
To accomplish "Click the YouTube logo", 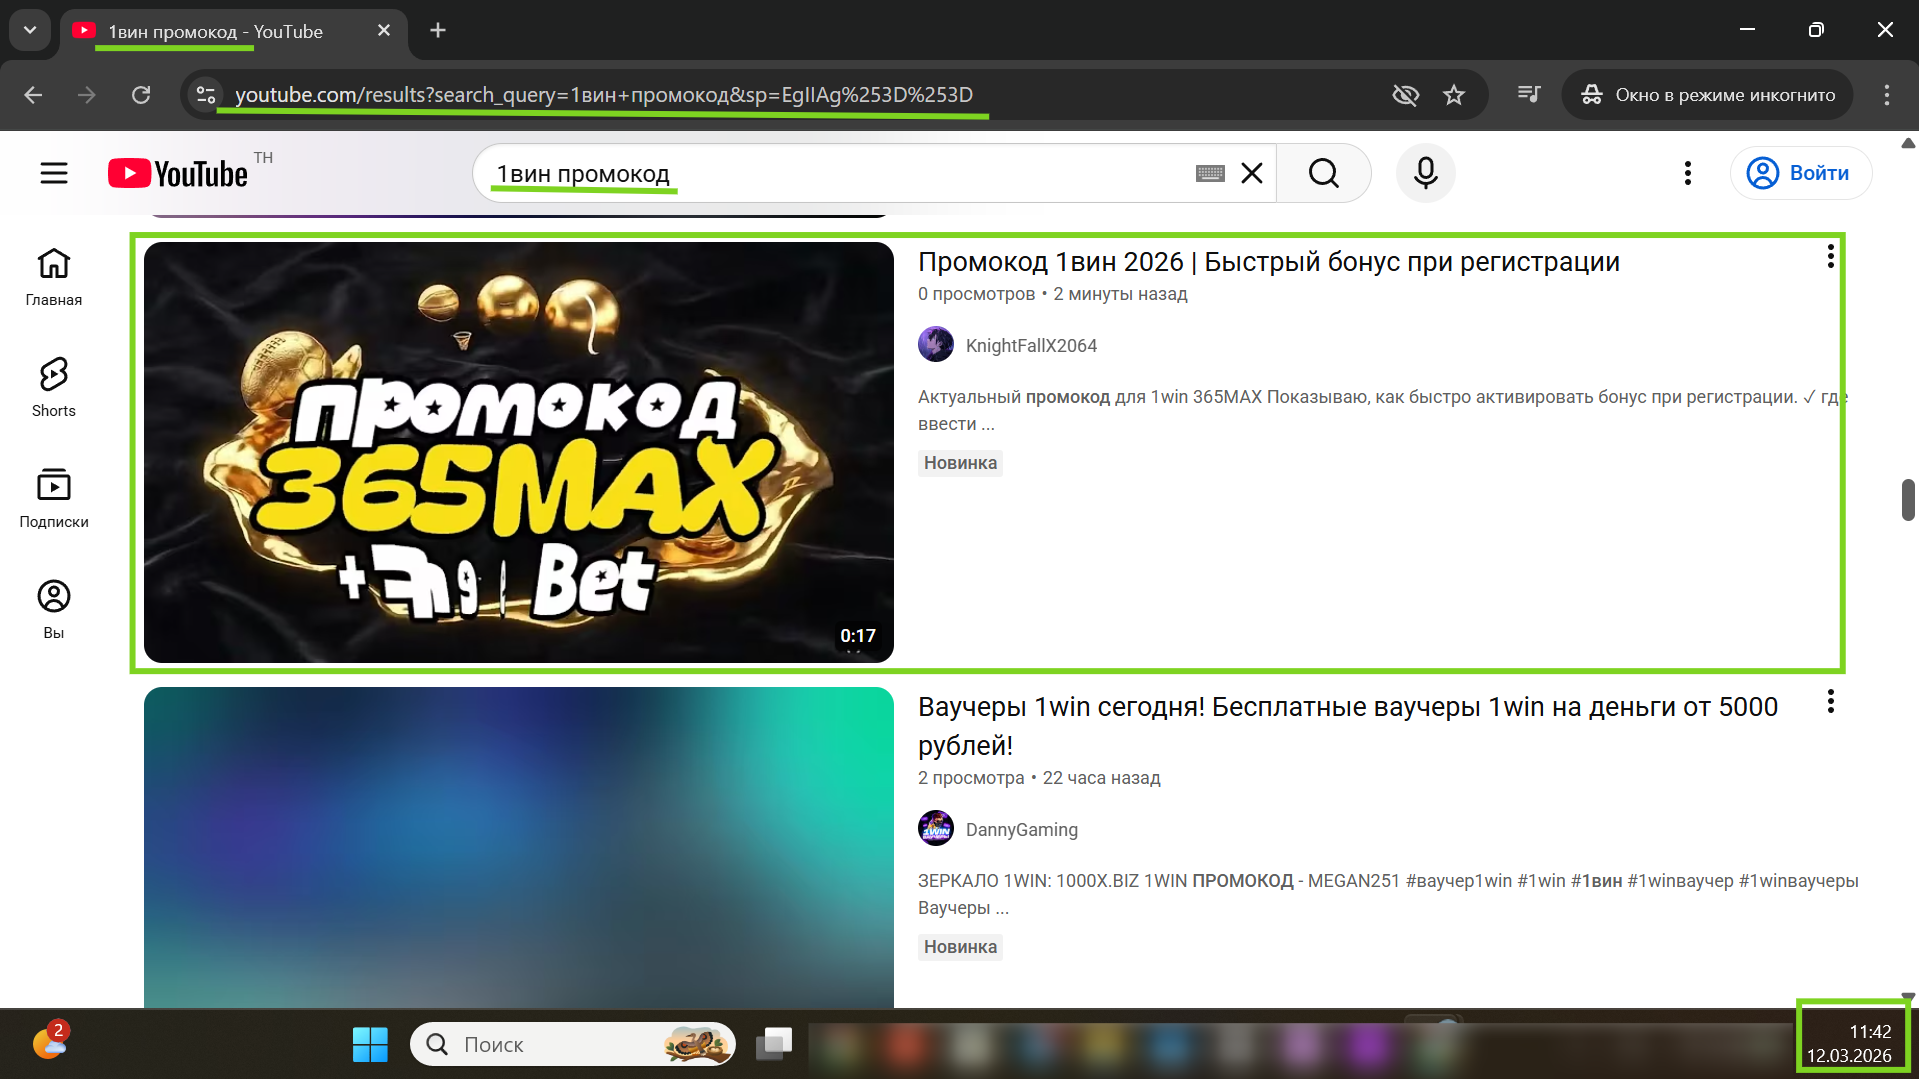I will 178,174.
